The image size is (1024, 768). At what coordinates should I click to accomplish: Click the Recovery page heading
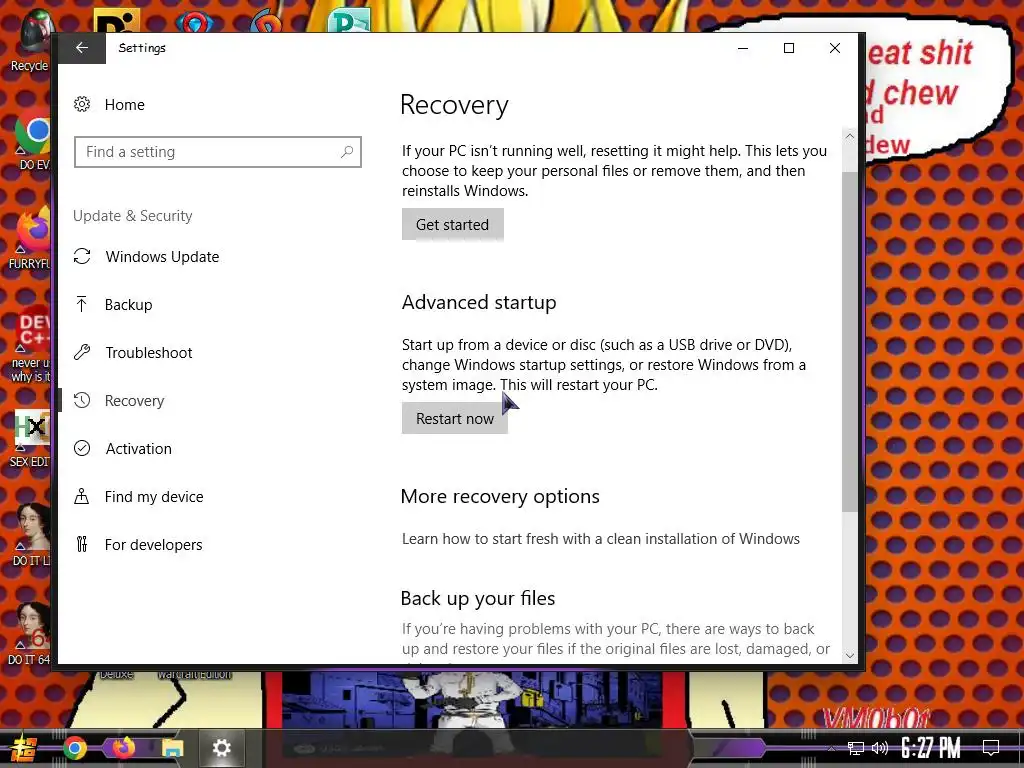coord(454,105)
